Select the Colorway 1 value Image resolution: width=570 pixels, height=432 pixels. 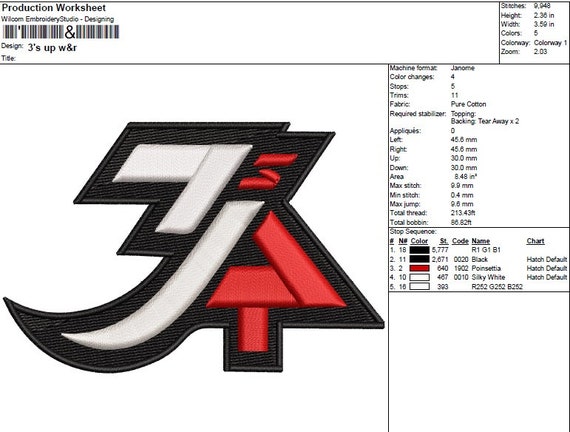[550, 43]
